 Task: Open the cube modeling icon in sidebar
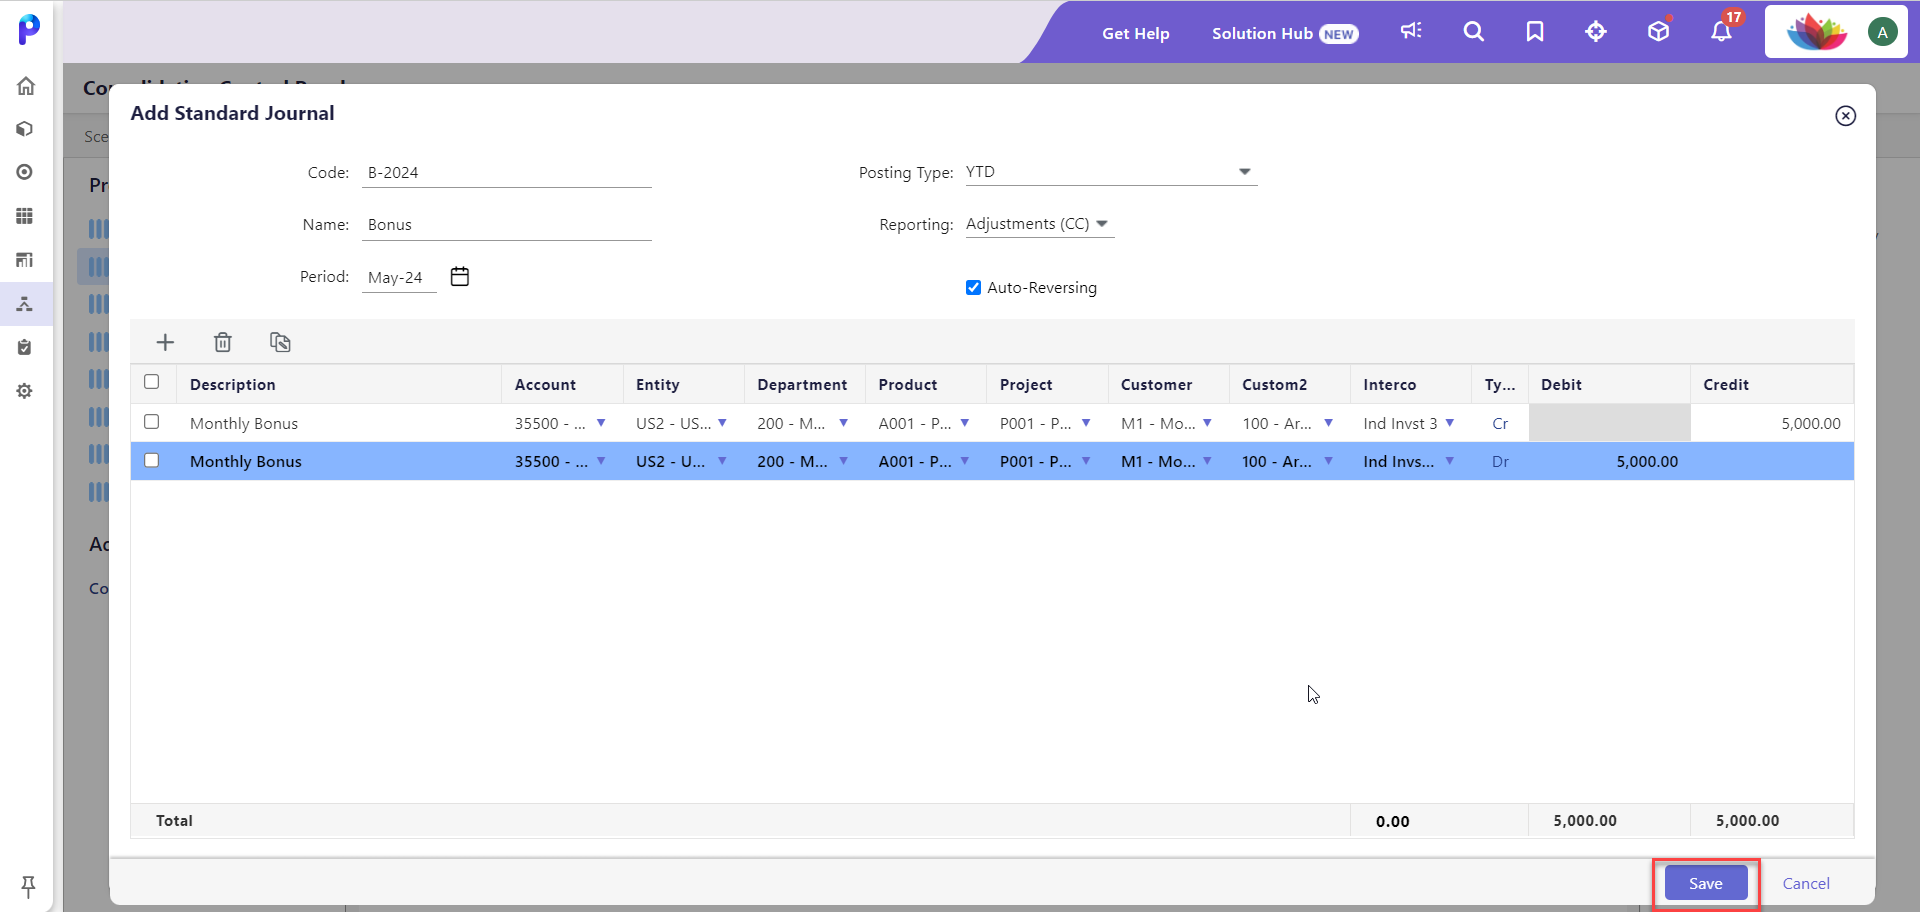point(25,129)
